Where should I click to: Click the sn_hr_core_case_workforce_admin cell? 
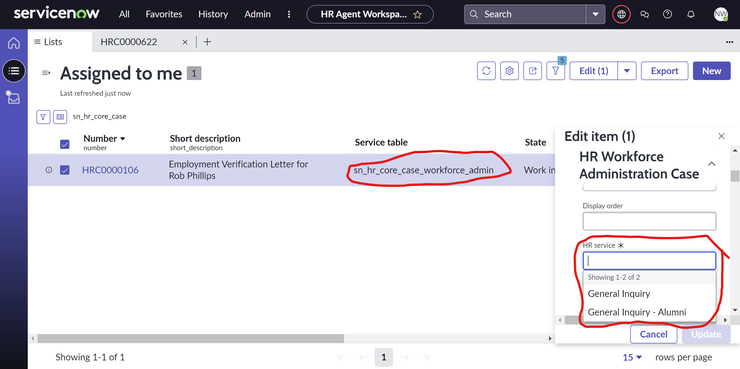pos(424,170)
